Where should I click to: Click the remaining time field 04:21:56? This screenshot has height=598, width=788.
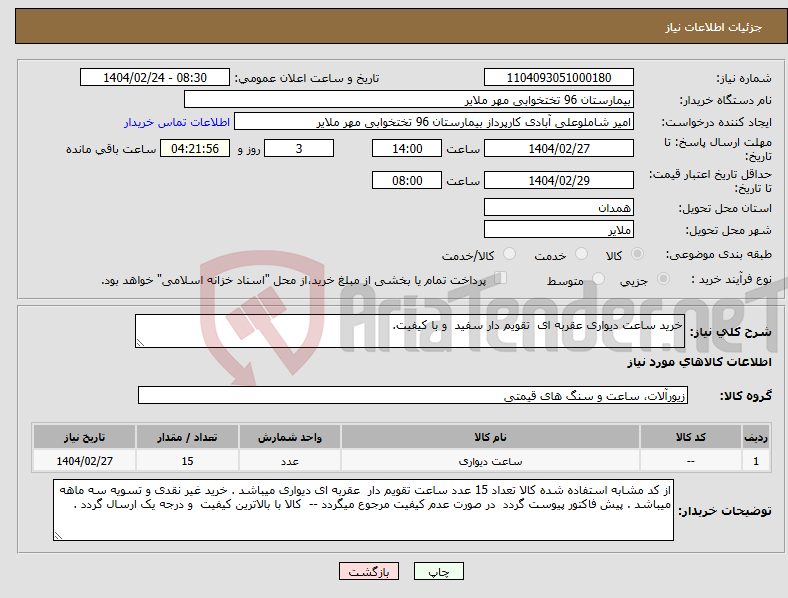(x=195, y=148)
